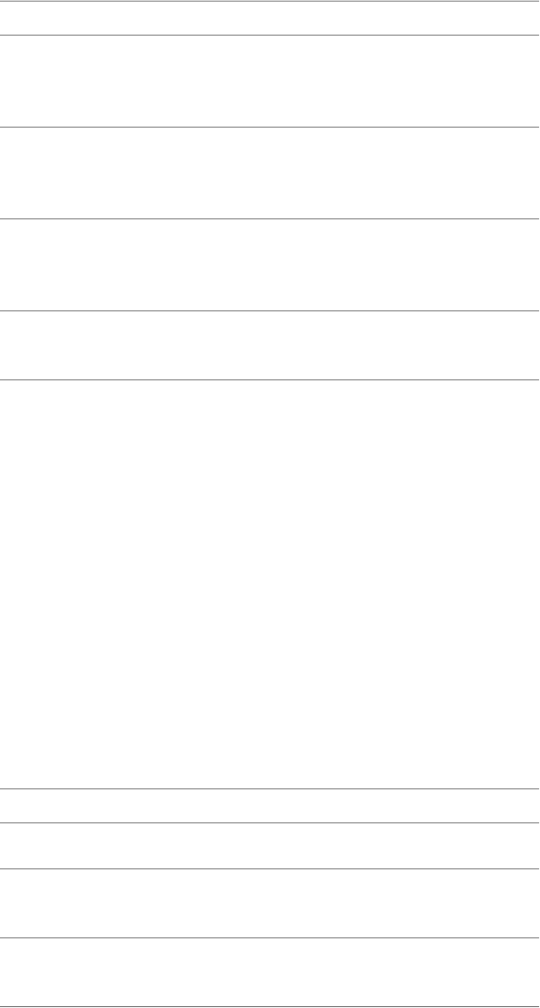Click the topmost horizontal divider line
Screen dimensions: 540x1008
(270, 1)
